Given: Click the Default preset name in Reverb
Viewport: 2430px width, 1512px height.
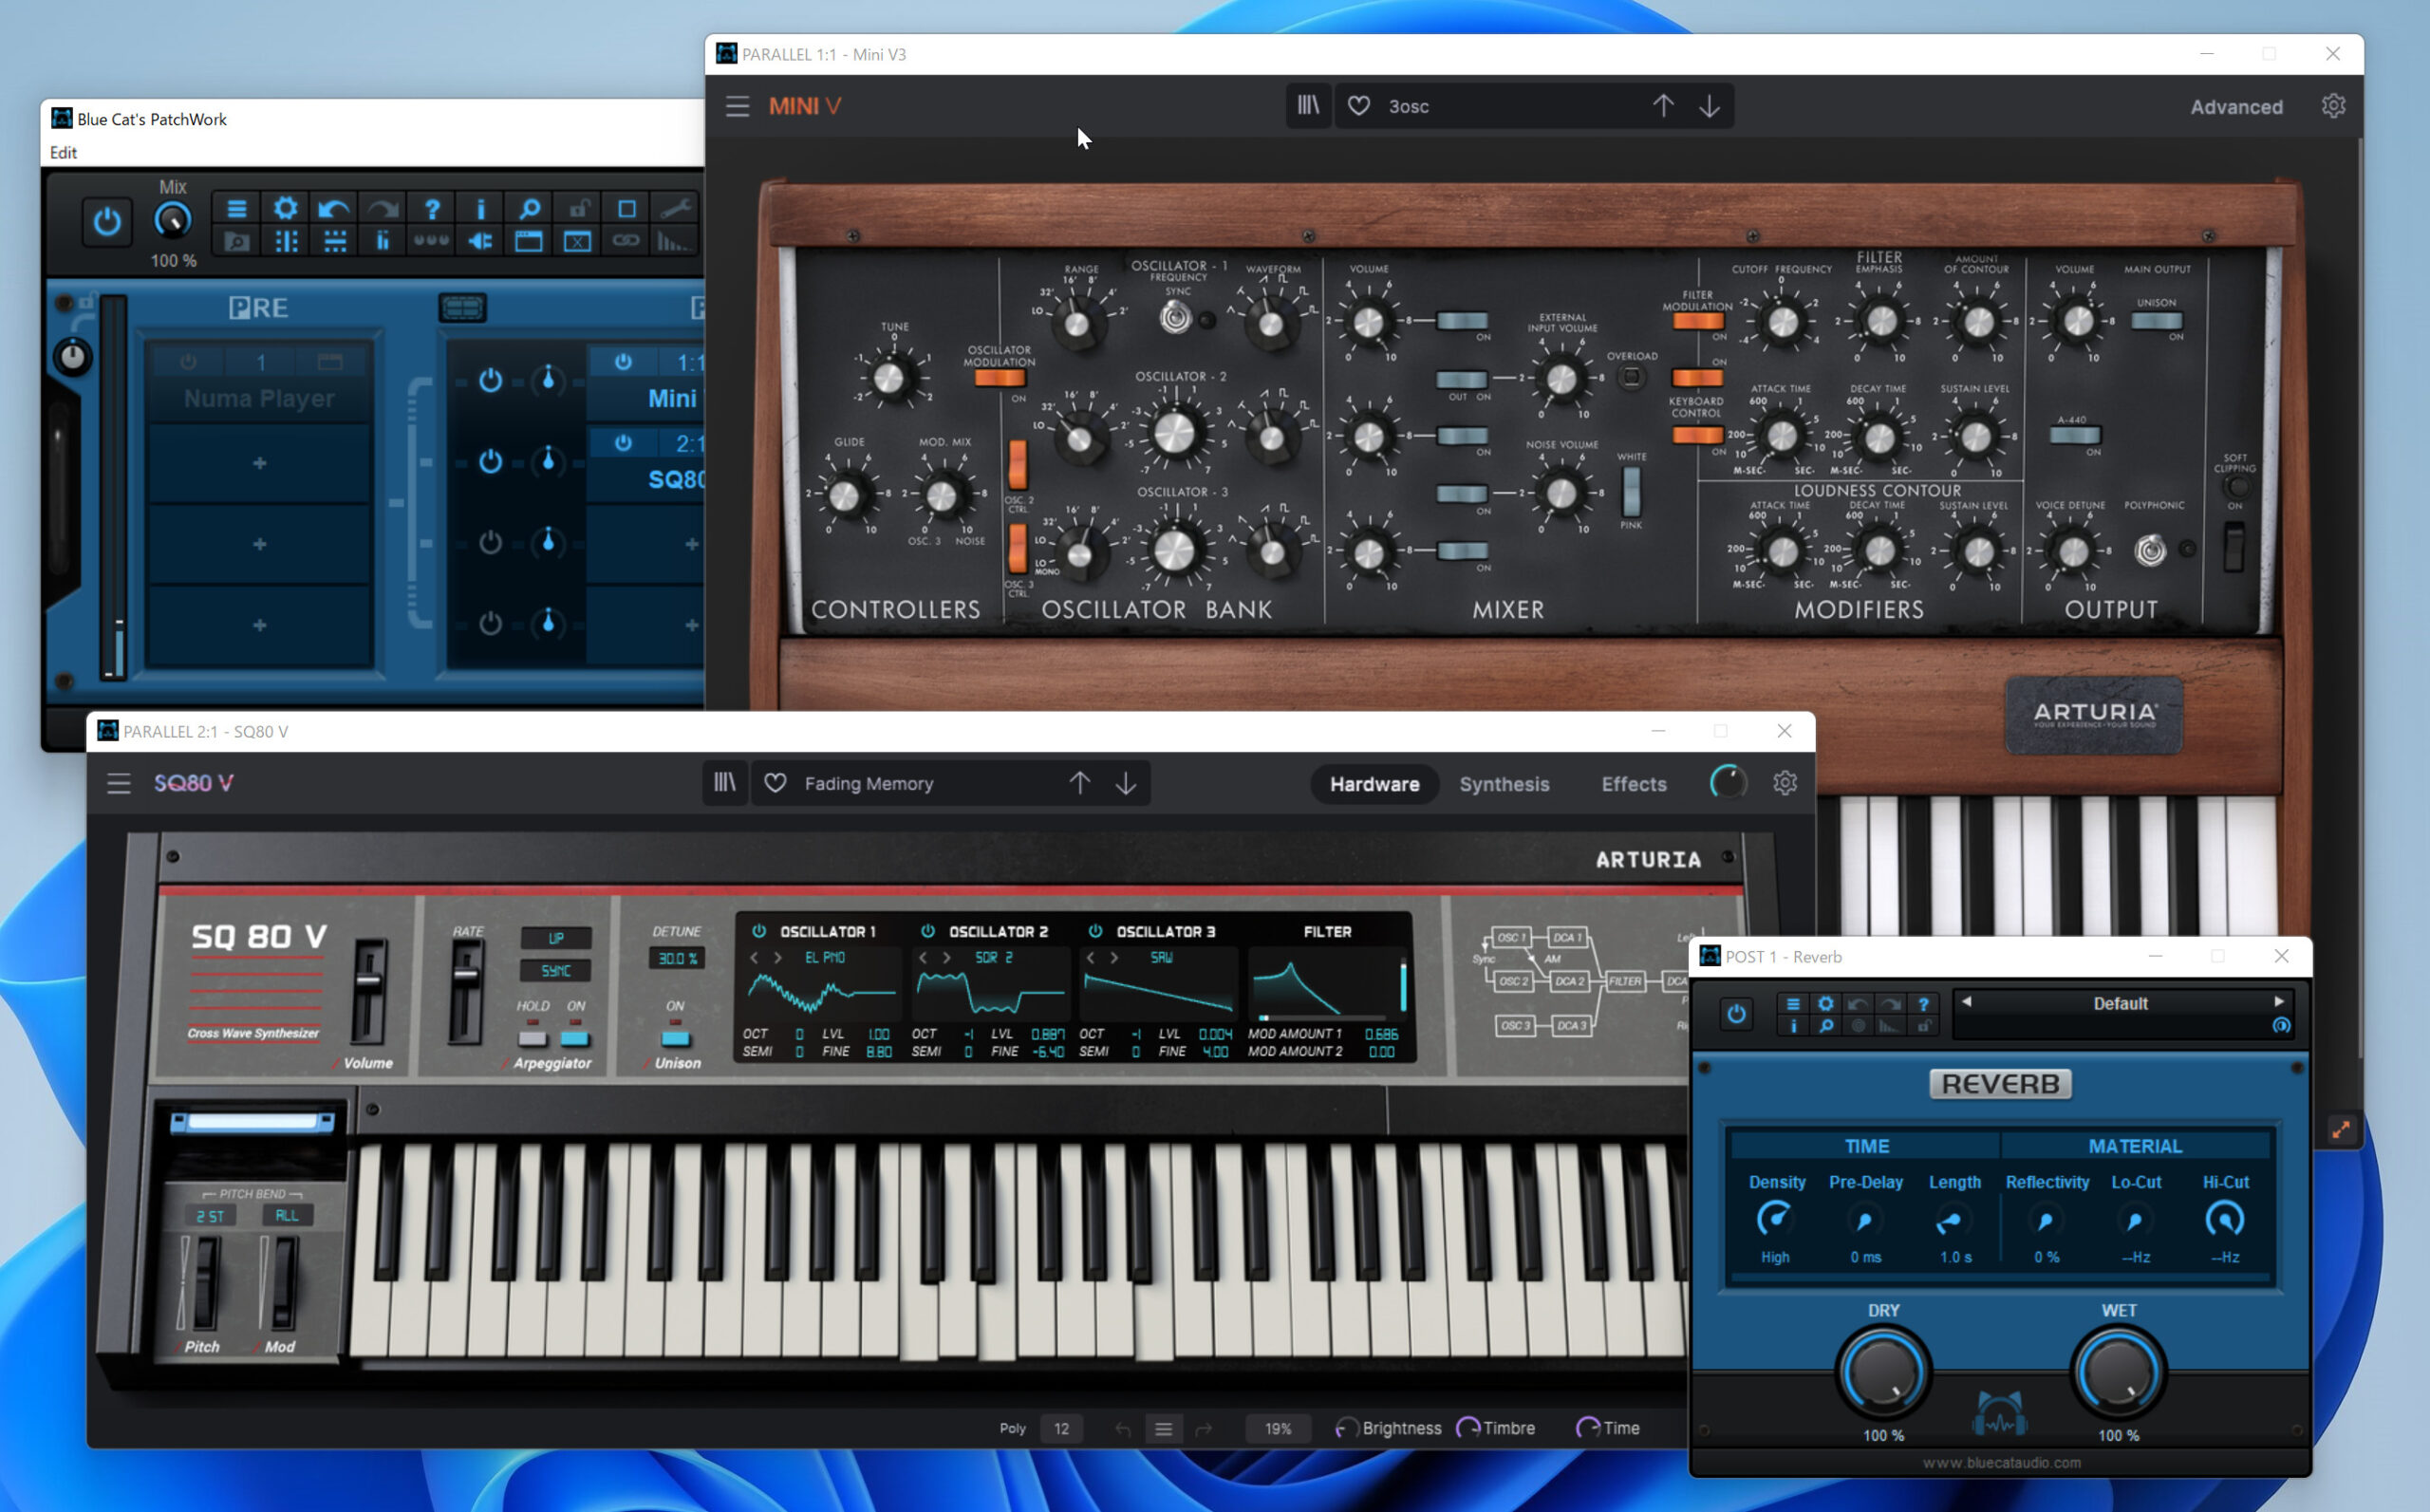Looking at the screenshot, I should tap(2120, 1004).
